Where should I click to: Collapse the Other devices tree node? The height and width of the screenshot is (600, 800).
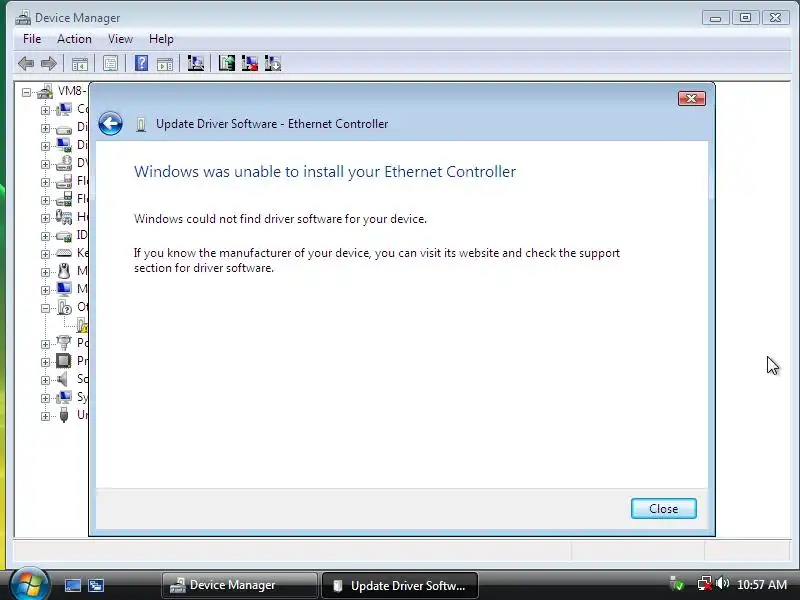pyautogui.click(x=45, y=308)
